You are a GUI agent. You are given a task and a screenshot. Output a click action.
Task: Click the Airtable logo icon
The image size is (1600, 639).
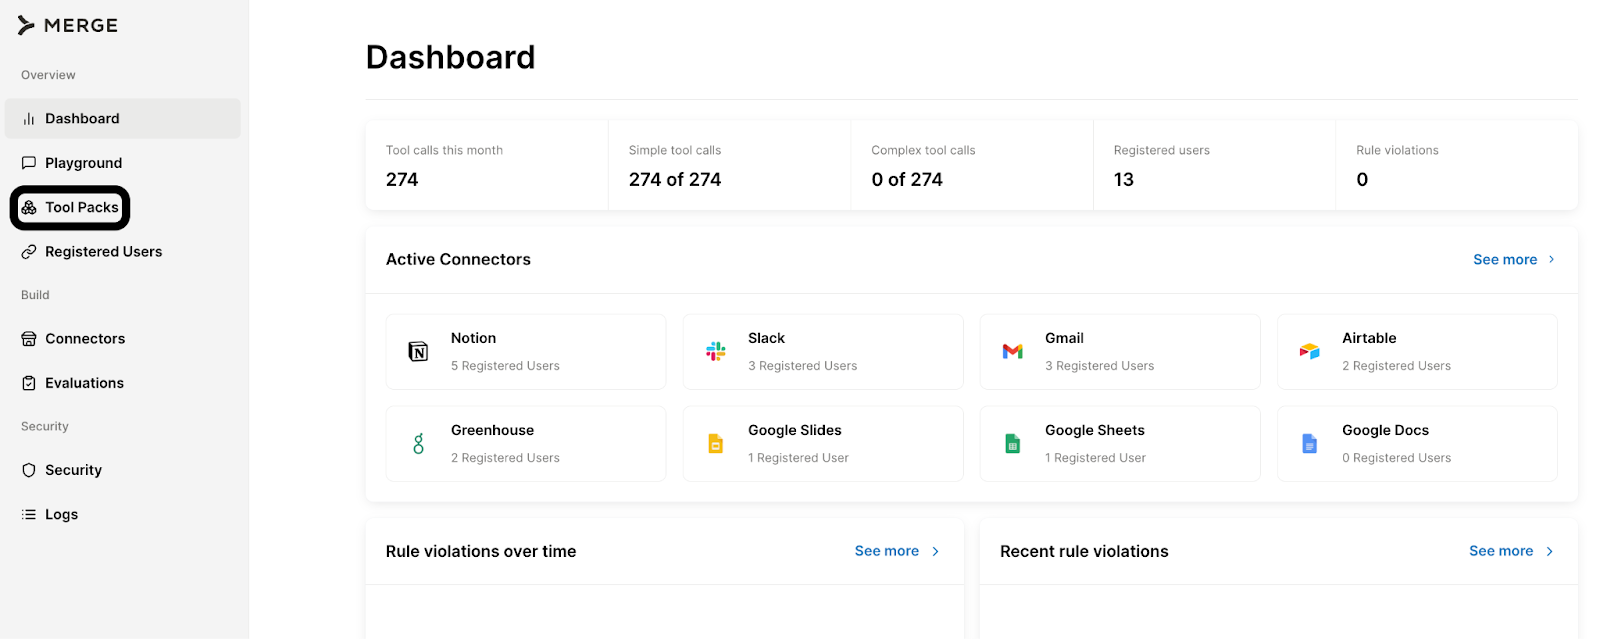(1310, 351)
